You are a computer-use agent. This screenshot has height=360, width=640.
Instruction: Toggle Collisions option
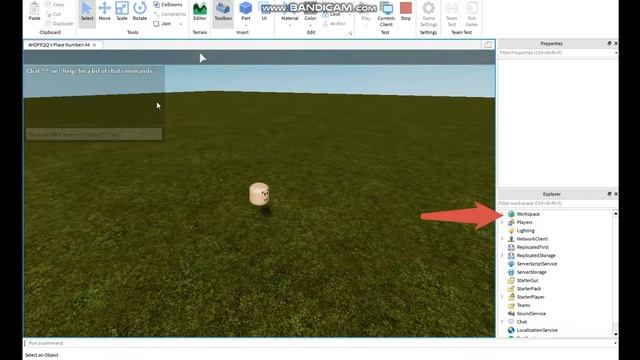tap(168, 4)
